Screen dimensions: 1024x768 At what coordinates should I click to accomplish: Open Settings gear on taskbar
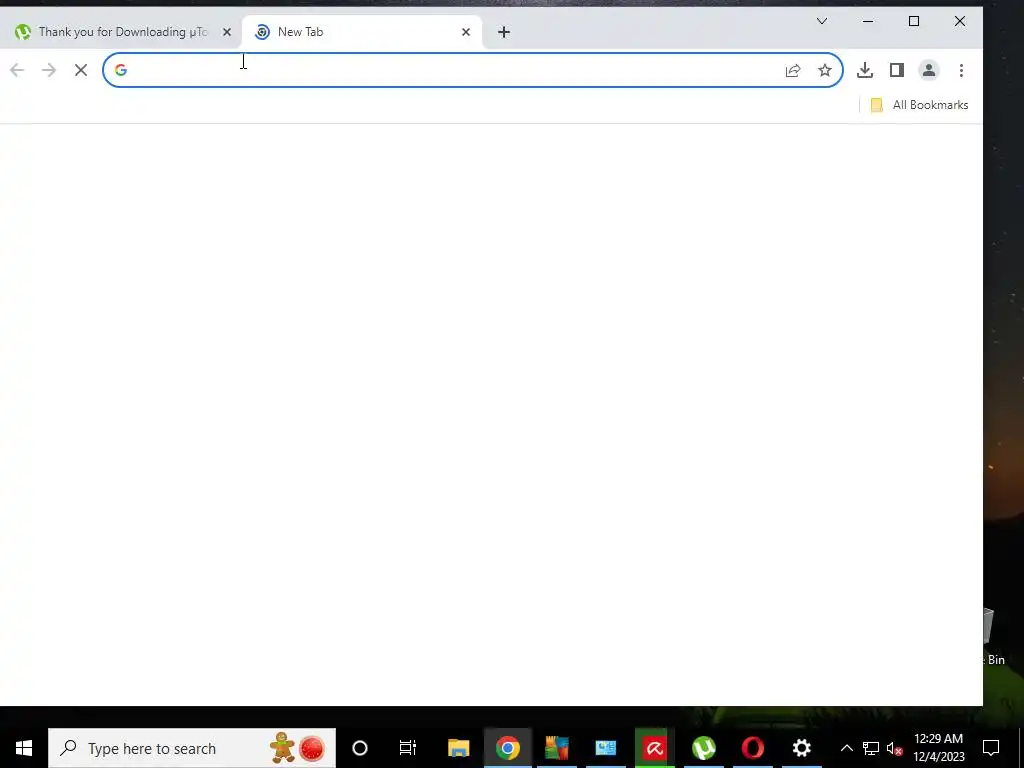(801, 748)
